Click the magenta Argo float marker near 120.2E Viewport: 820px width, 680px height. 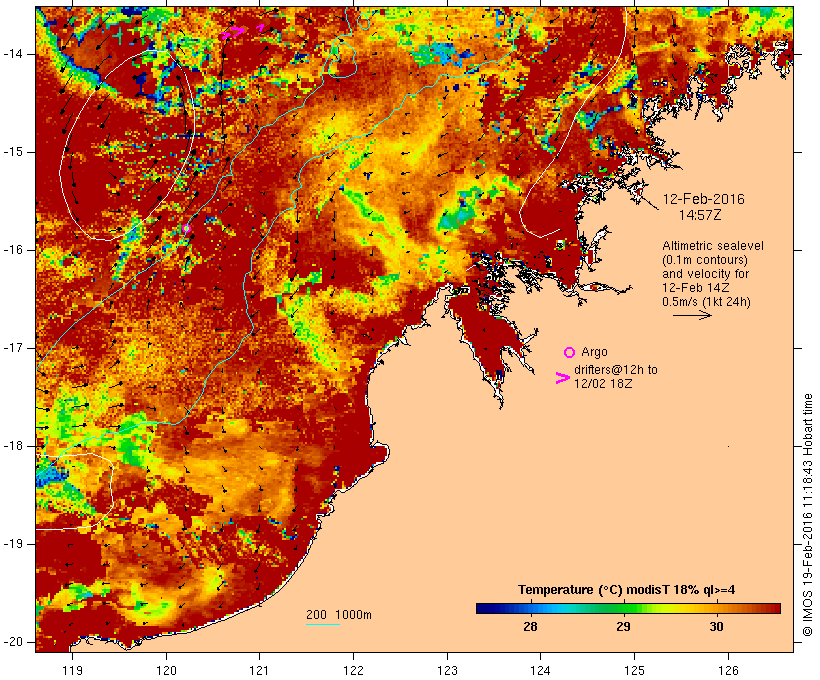[186, 228]
